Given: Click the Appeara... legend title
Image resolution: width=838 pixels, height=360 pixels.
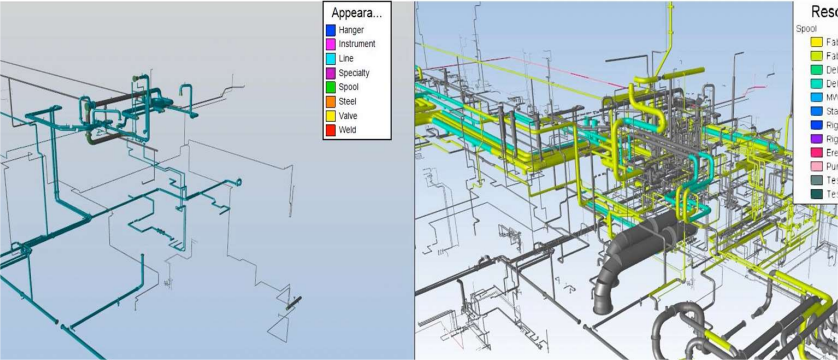Looking at the screenshot, I should pos(355,13).
